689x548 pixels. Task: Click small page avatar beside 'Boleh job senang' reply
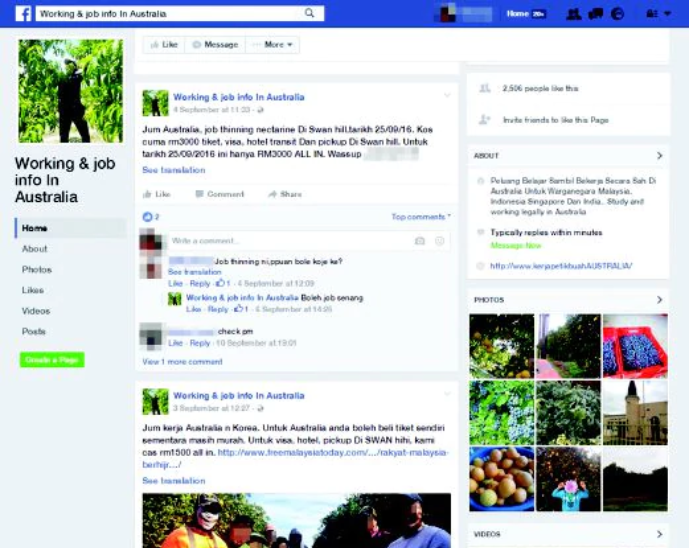pos(174,299)
